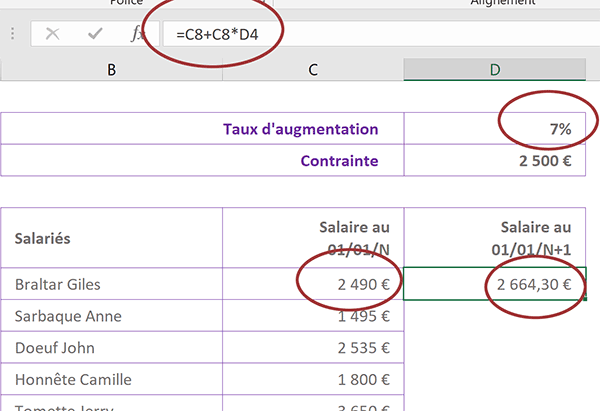
Task: Select the Doeuf John name cell
Action: 111,347
